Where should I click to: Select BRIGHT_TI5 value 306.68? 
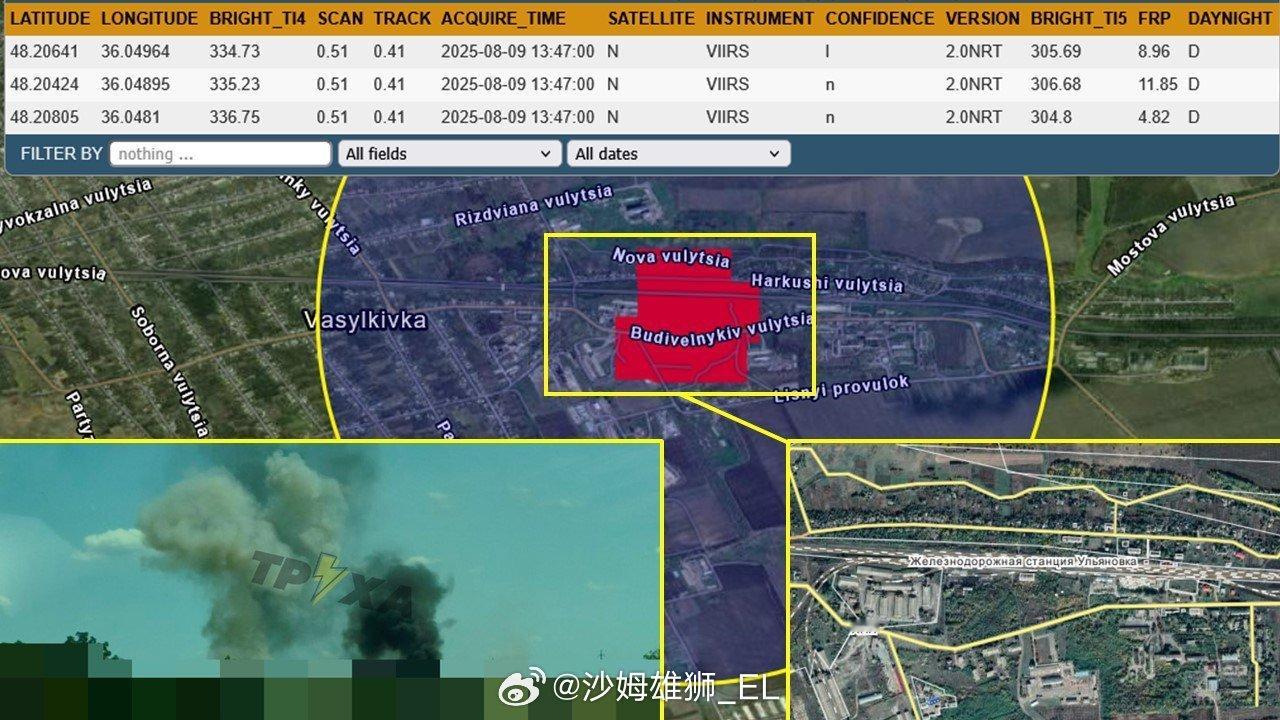click(1056, 84)
